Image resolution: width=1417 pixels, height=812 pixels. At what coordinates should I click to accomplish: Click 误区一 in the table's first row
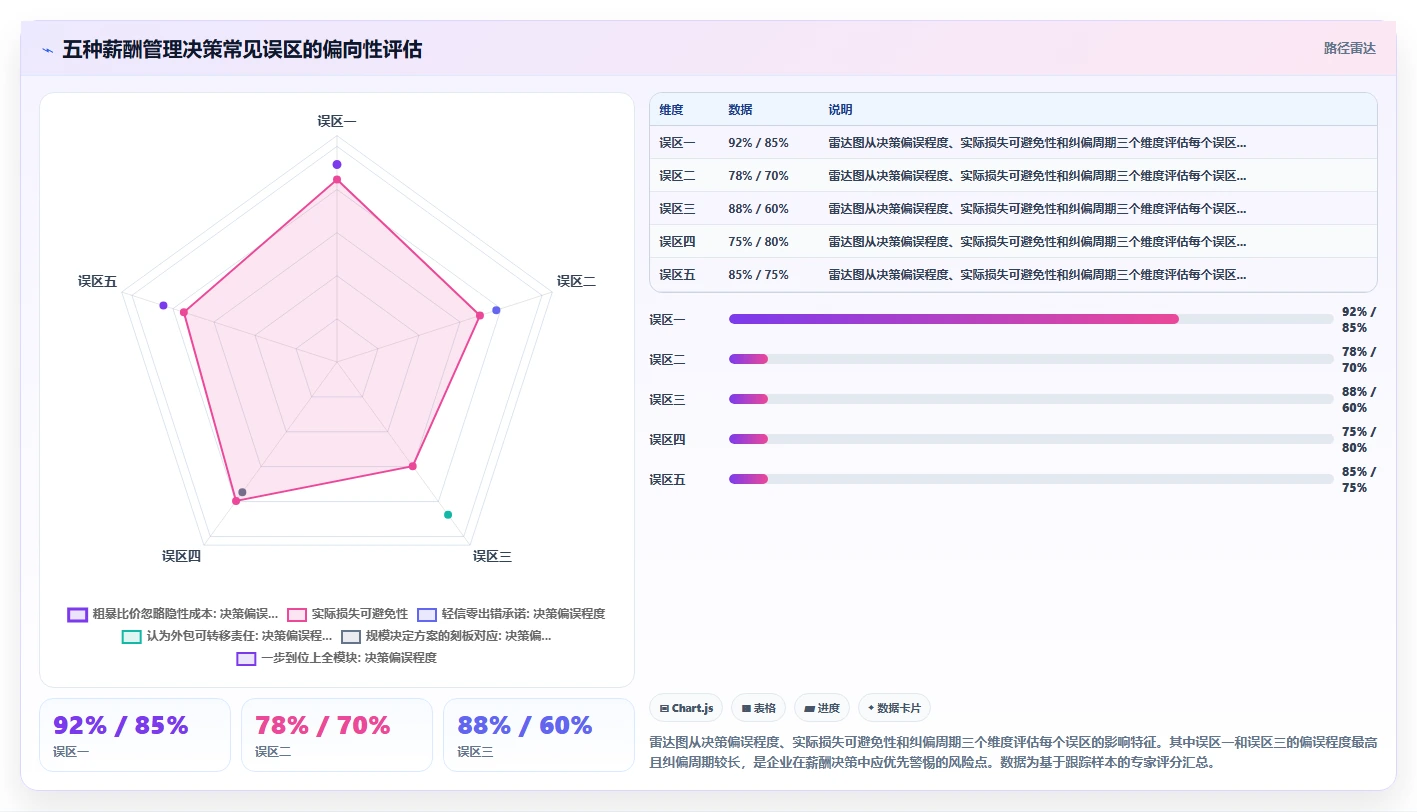(x=677, y=143)
